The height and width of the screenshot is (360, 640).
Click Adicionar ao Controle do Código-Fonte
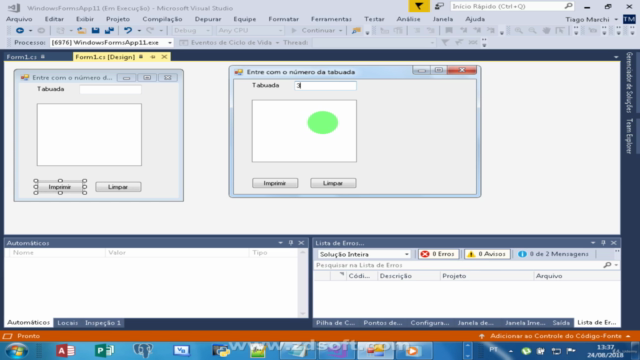[556, 336]
